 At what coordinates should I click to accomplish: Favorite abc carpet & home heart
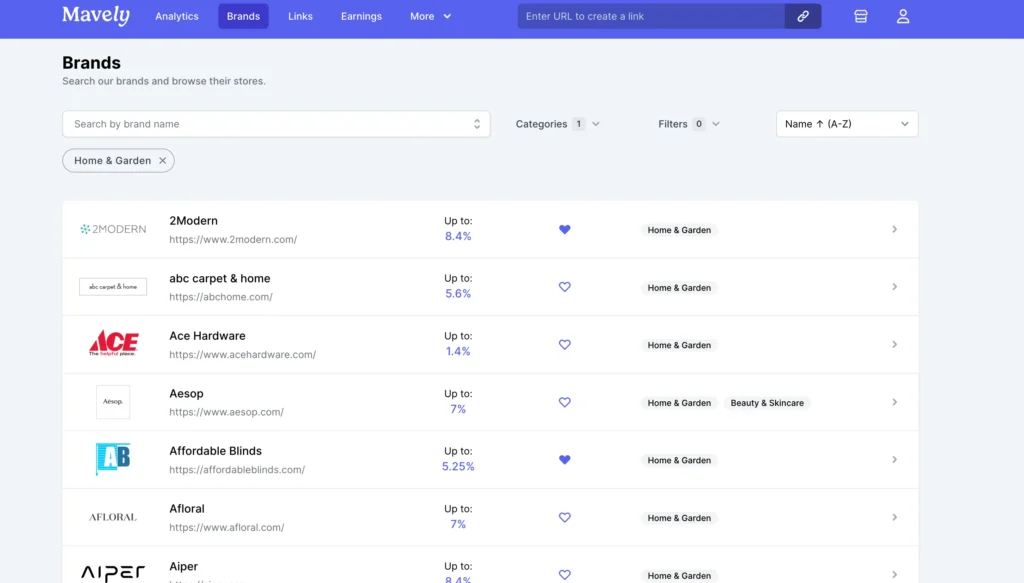coord(565,287)
